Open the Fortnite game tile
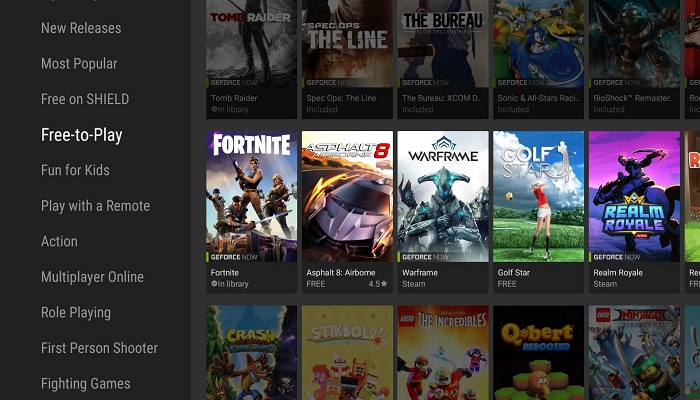700x400 pixels. (x=251, y=197)
